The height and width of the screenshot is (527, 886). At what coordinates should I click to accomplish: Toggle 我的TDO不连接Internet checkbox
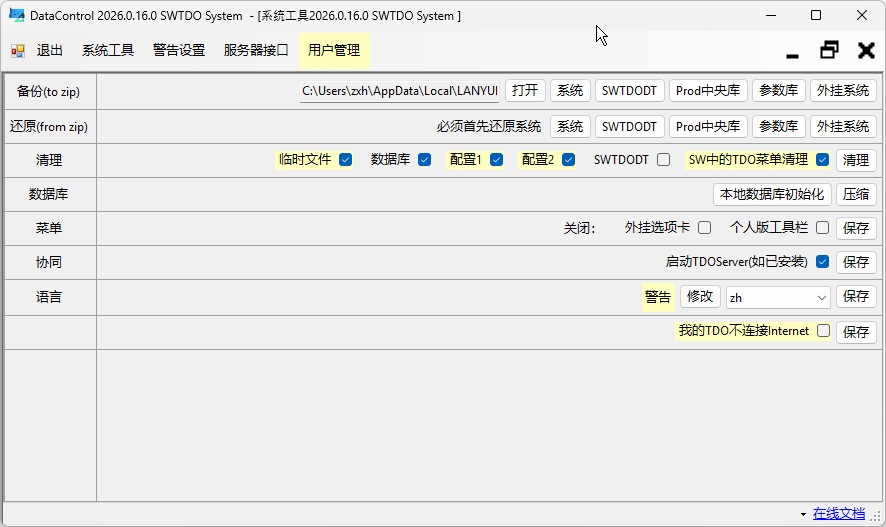(x=823, y=331)
